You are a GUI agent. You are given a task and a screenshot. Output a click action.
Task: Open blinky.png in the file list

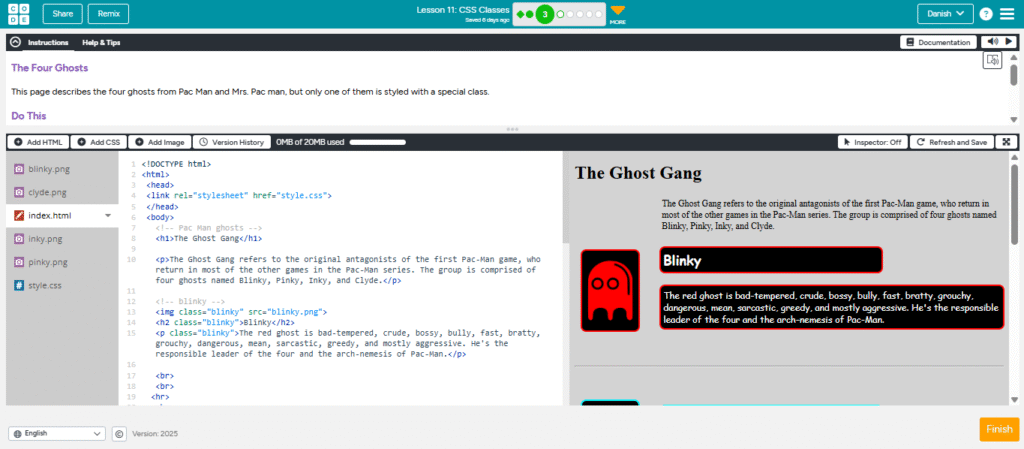coord(47,169)
